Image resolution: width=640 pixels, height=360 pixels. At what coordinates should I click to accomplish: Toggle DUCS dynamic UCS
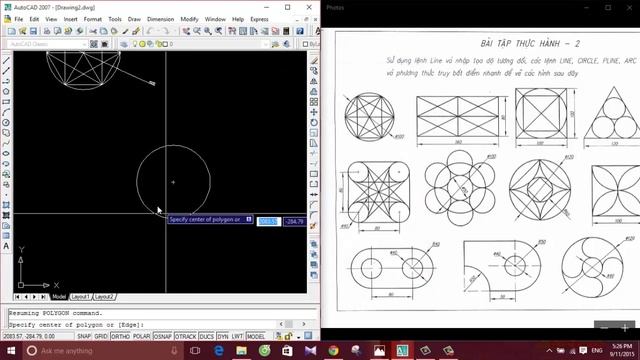pyautogui.click(x=207, y=336)
